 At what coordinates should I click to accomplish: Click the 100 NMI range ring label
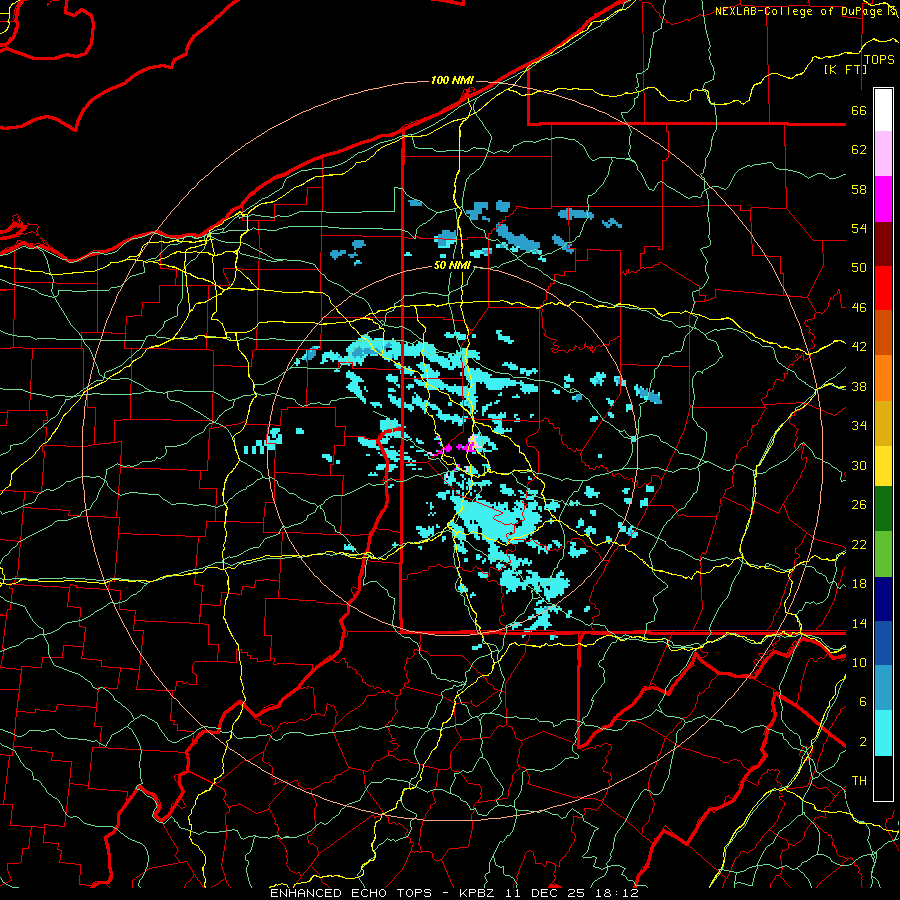(452, 80)
